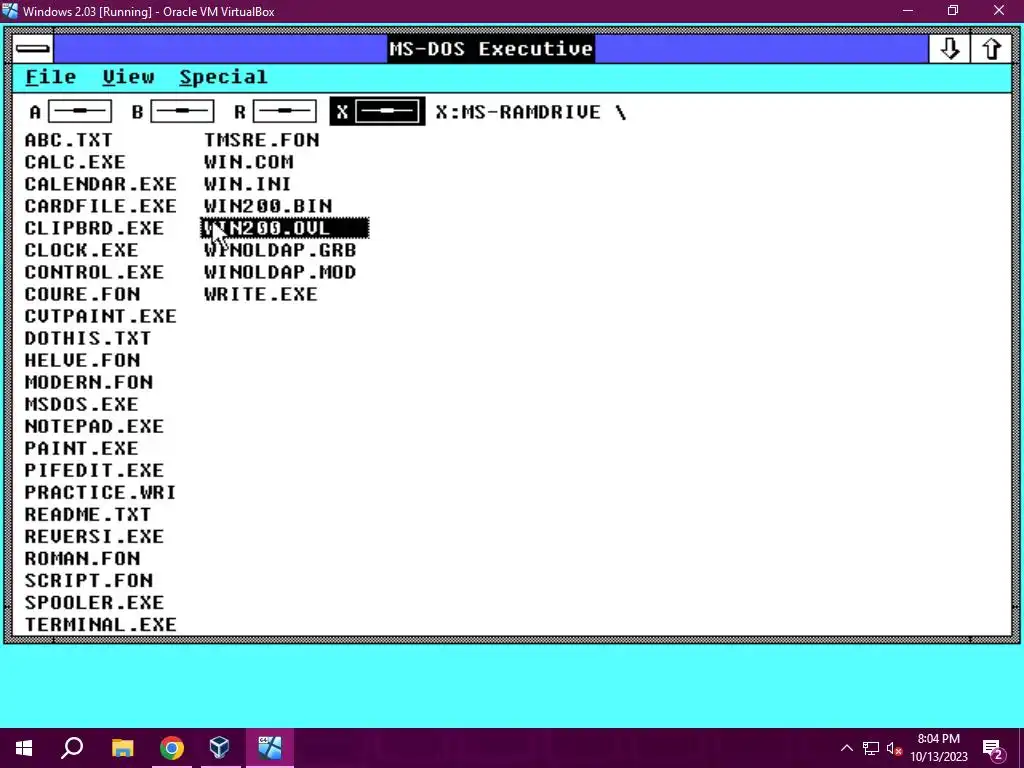1024x768 pixels.
Task: Select PRACTICE.WRI file
Action: [101, 492]
